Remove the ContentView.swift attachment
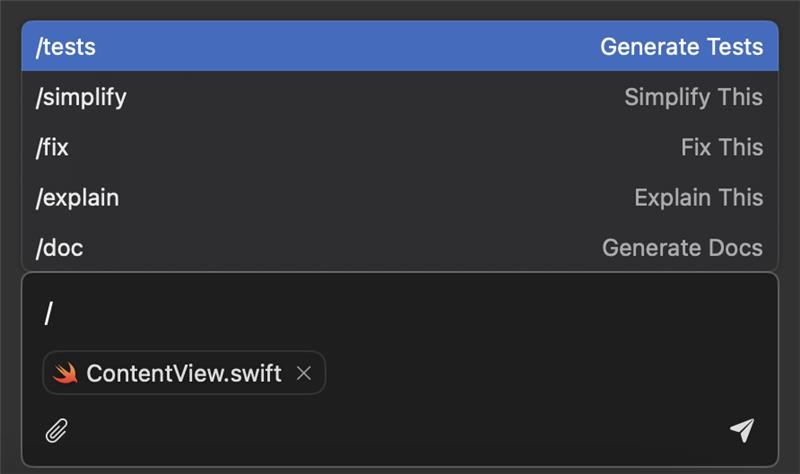The width and height of the screenshot is (800, 474). coord(304,373)
